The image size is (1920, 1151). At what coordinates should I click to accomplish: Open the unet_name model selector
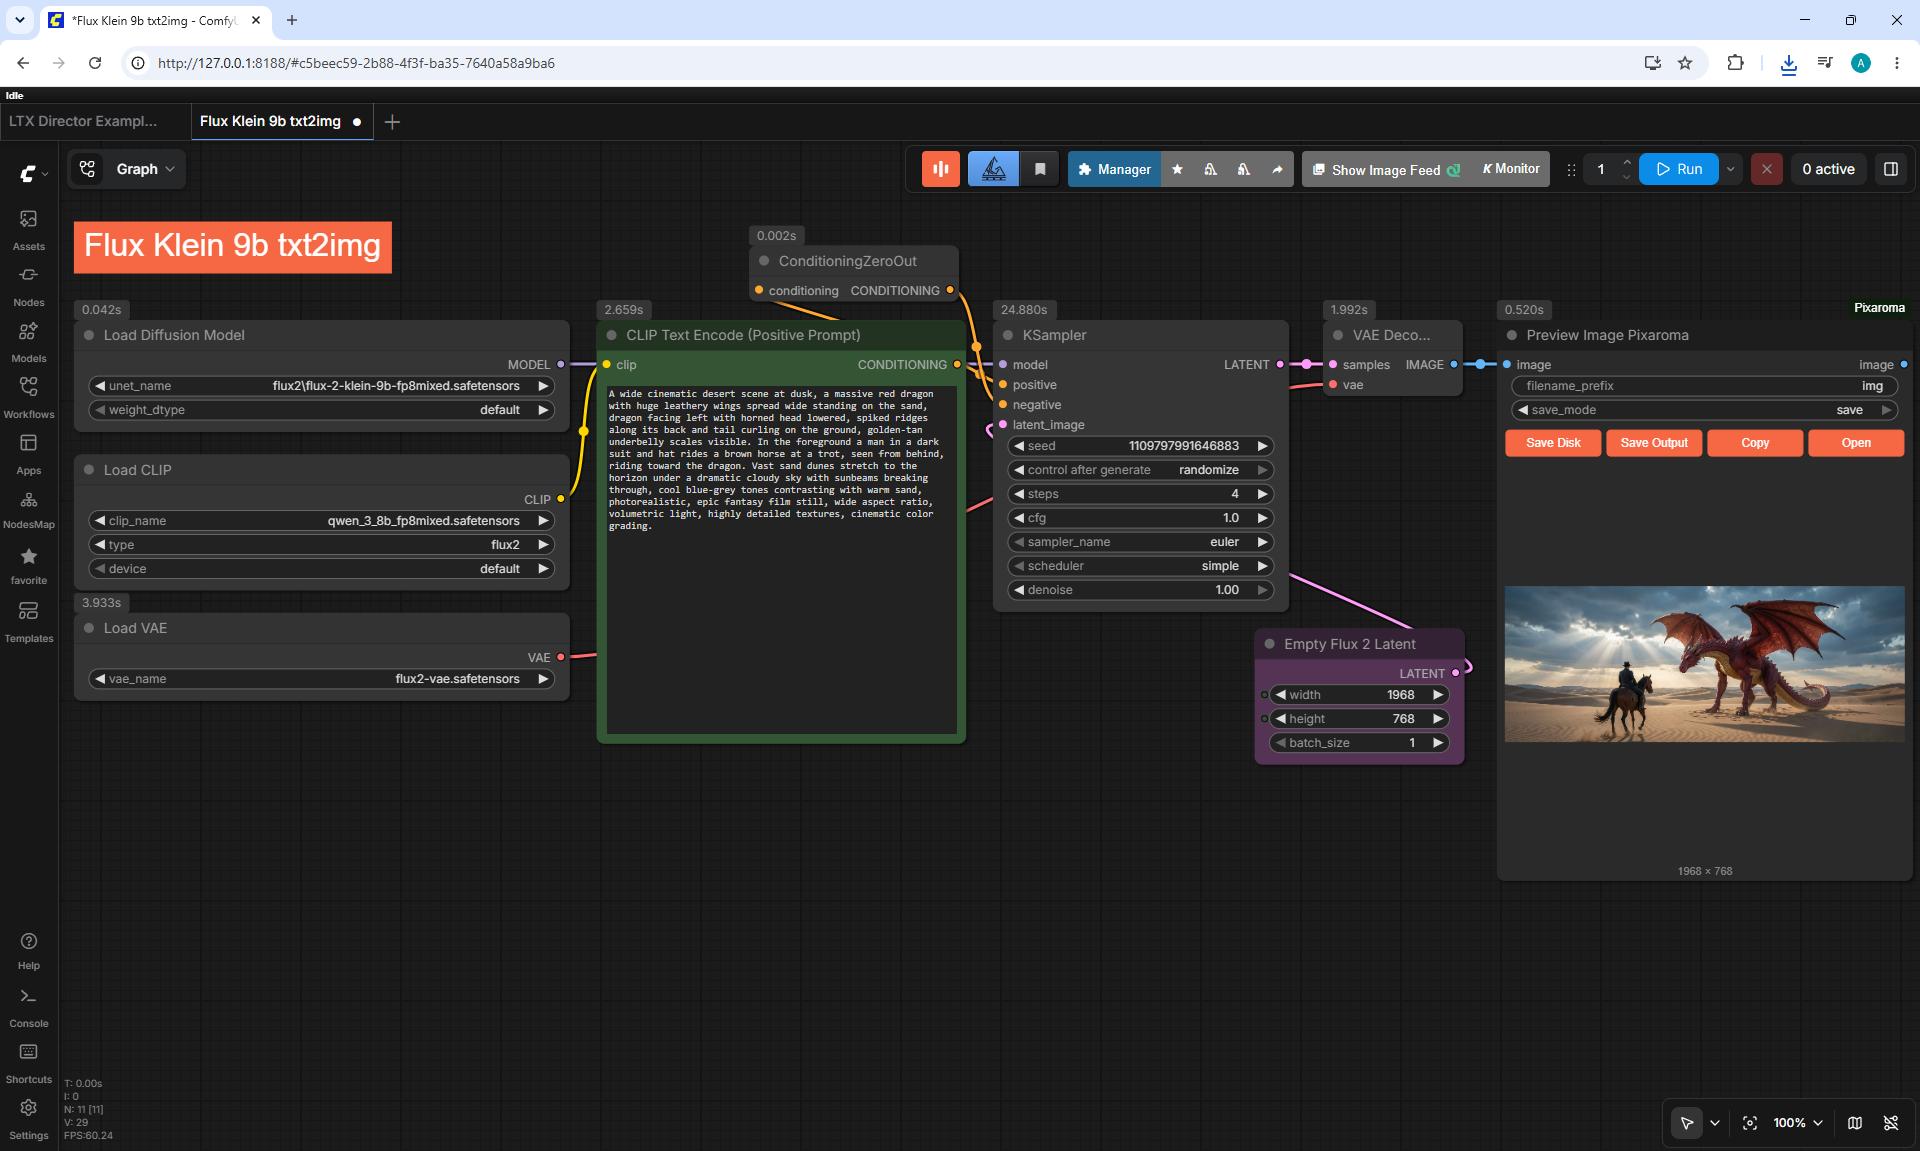[322, 386]
